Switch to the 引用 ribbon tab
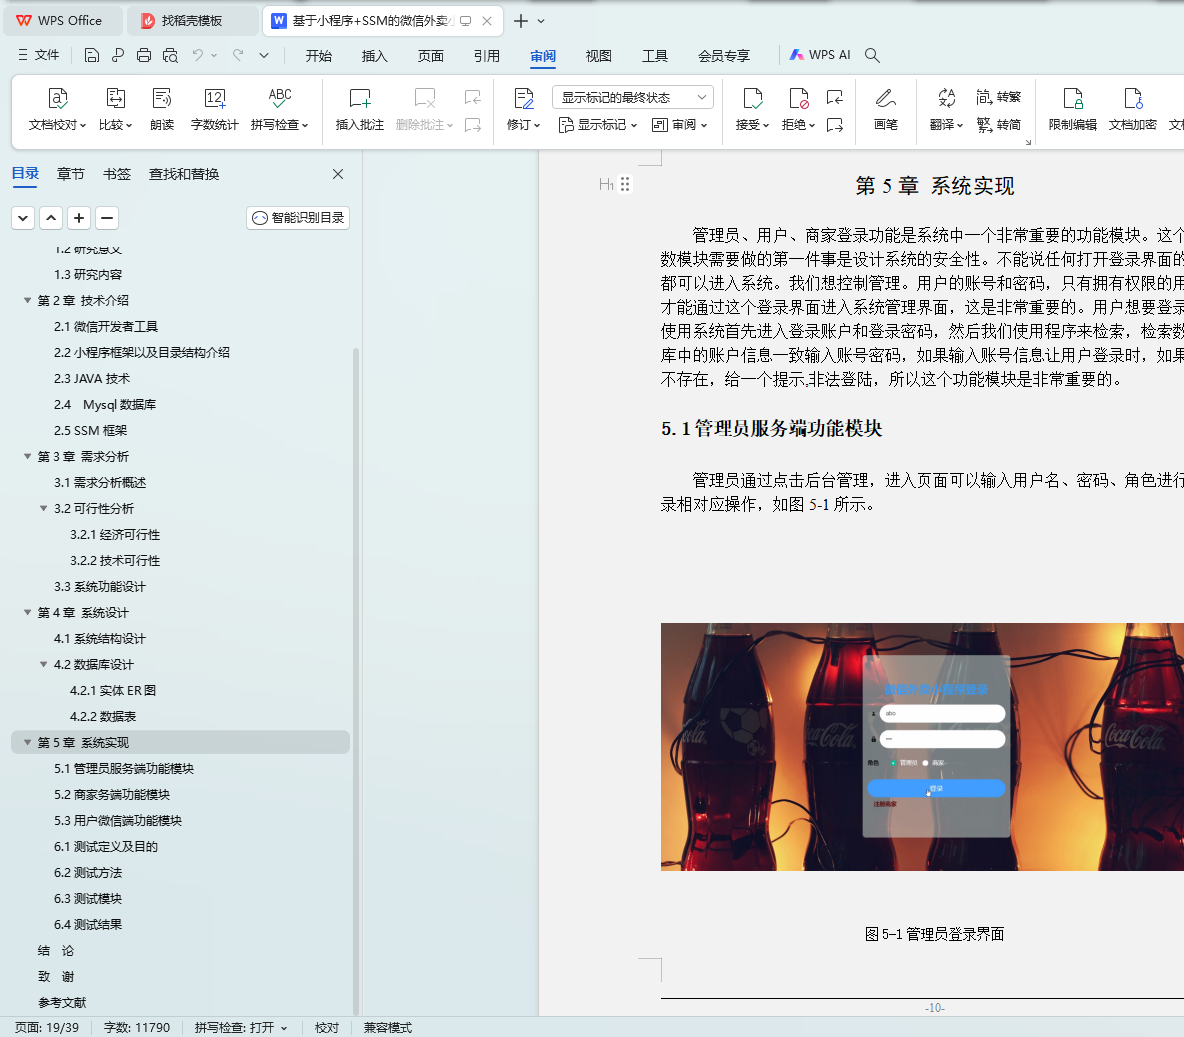The height and width of the screenshot is (1037, 1184). pos(486,56)
